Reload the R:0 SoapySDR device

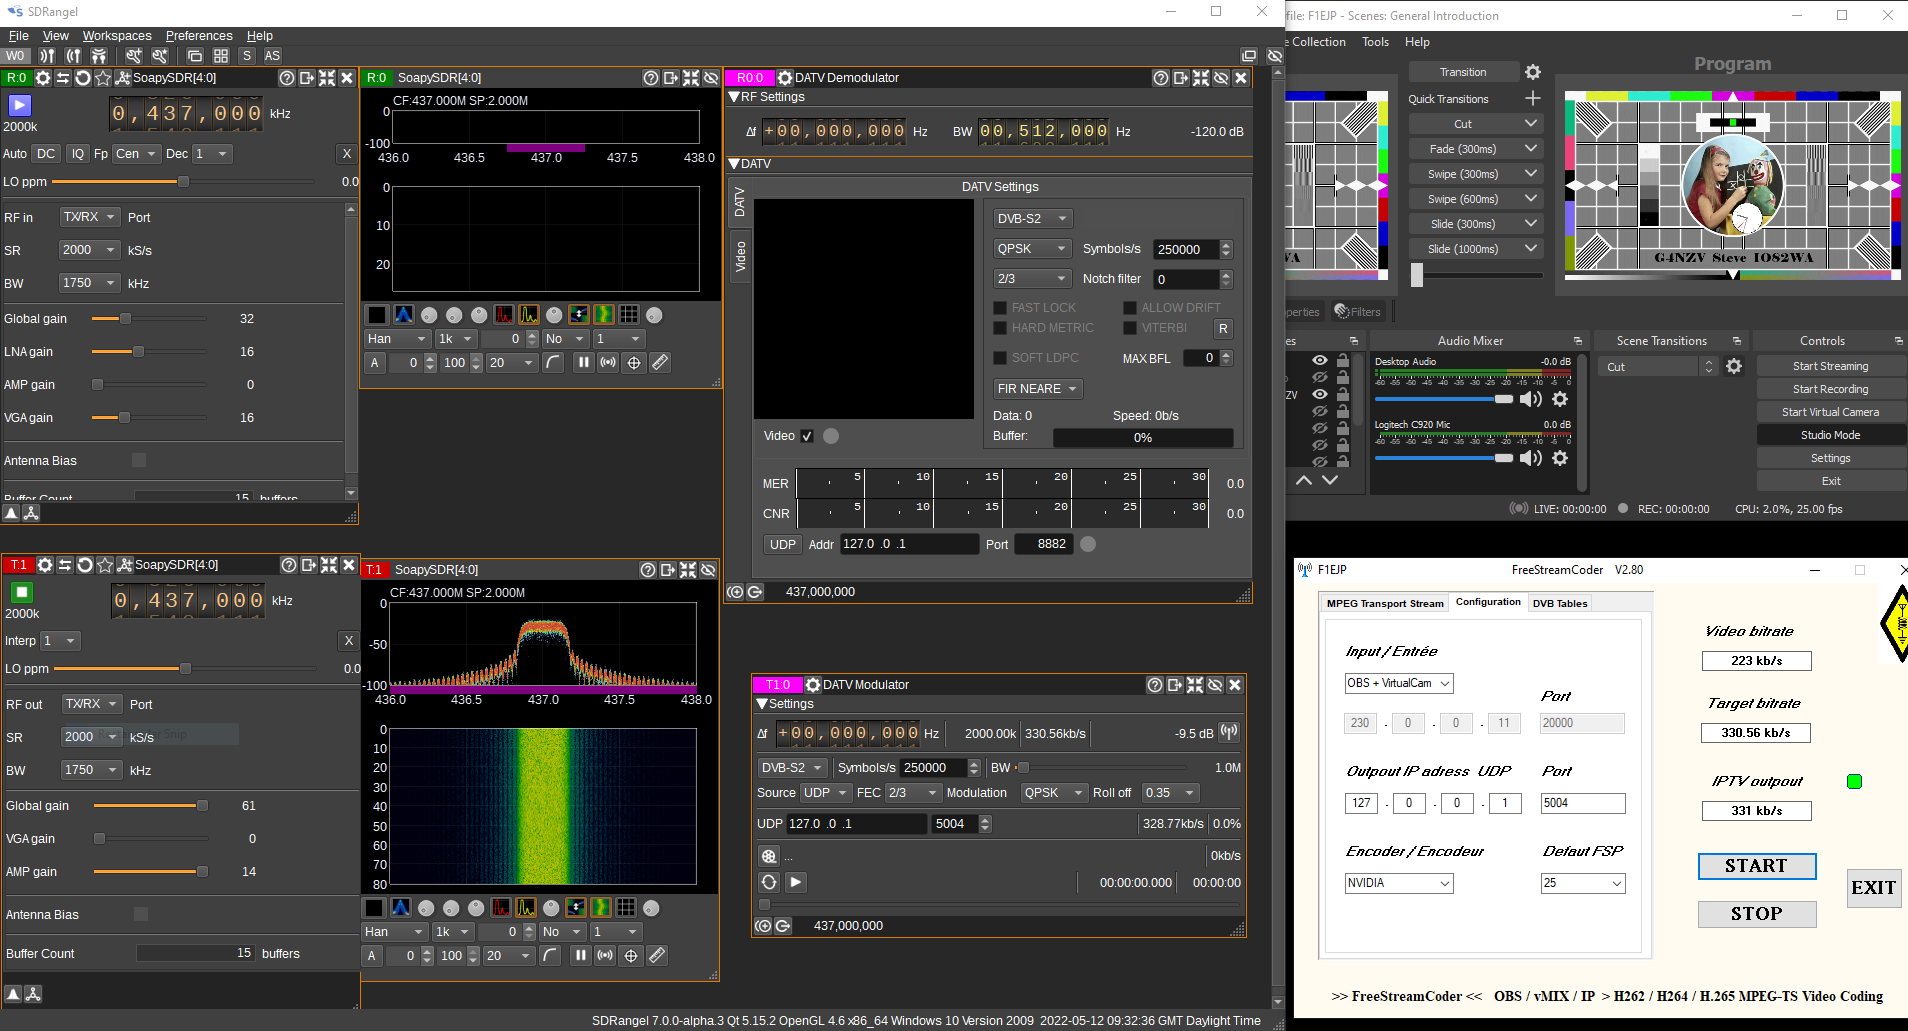[x=83, y=77]
